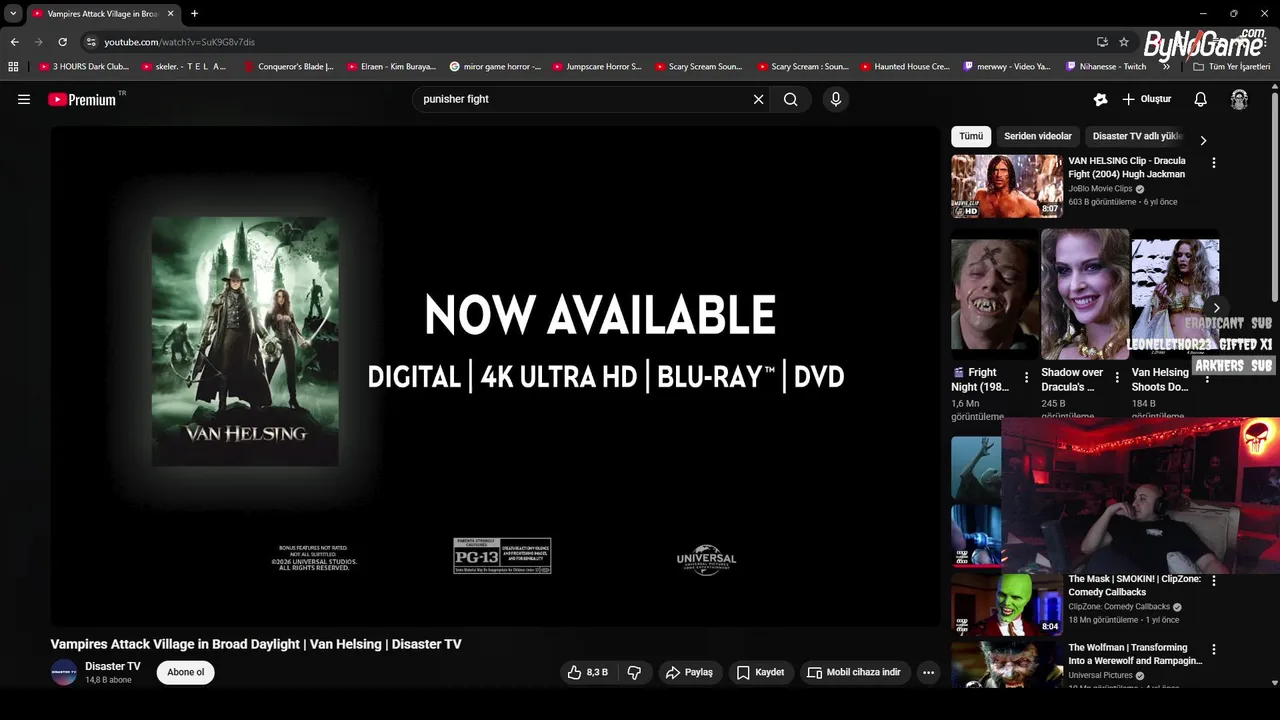The height and width of the screenshot is (720, 1280).
Task: Focus the search field with punisher fight
Action: point(585,99)
